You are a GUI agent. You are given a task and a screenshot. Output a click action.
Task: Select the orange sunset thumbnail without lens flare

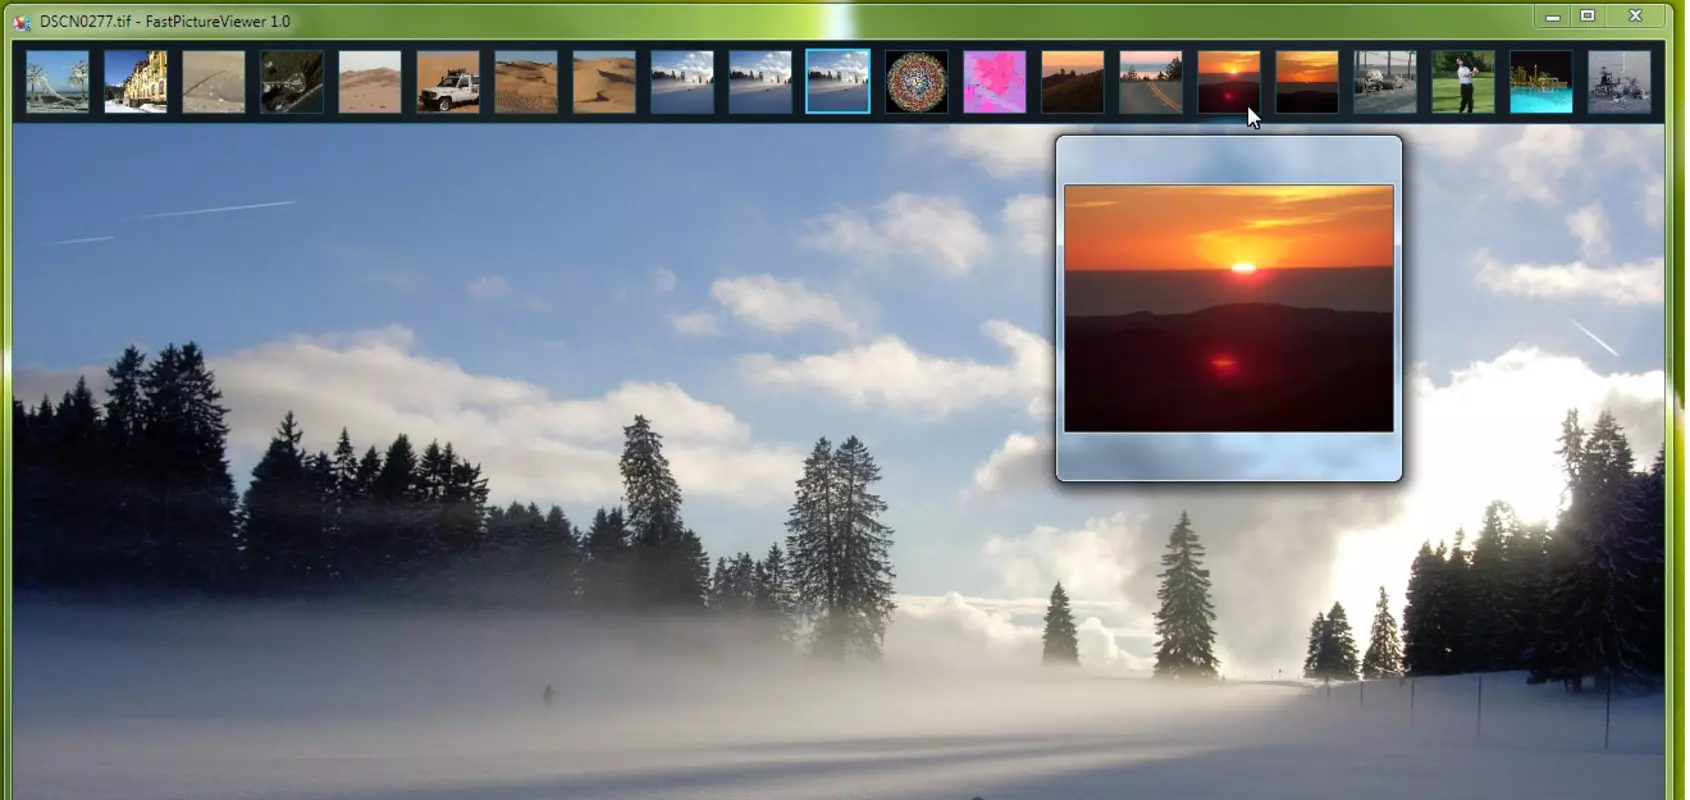pyautogui.click(x=1307, y=82)
